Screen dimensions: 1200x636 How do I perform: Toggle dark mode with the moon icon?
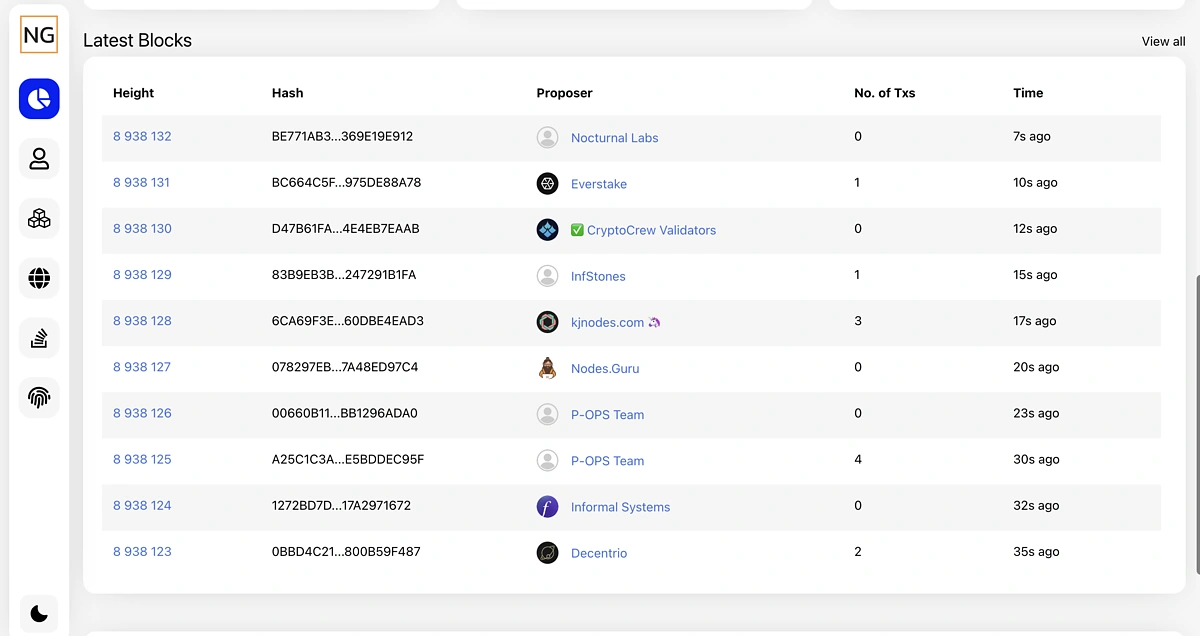point(38,613)
